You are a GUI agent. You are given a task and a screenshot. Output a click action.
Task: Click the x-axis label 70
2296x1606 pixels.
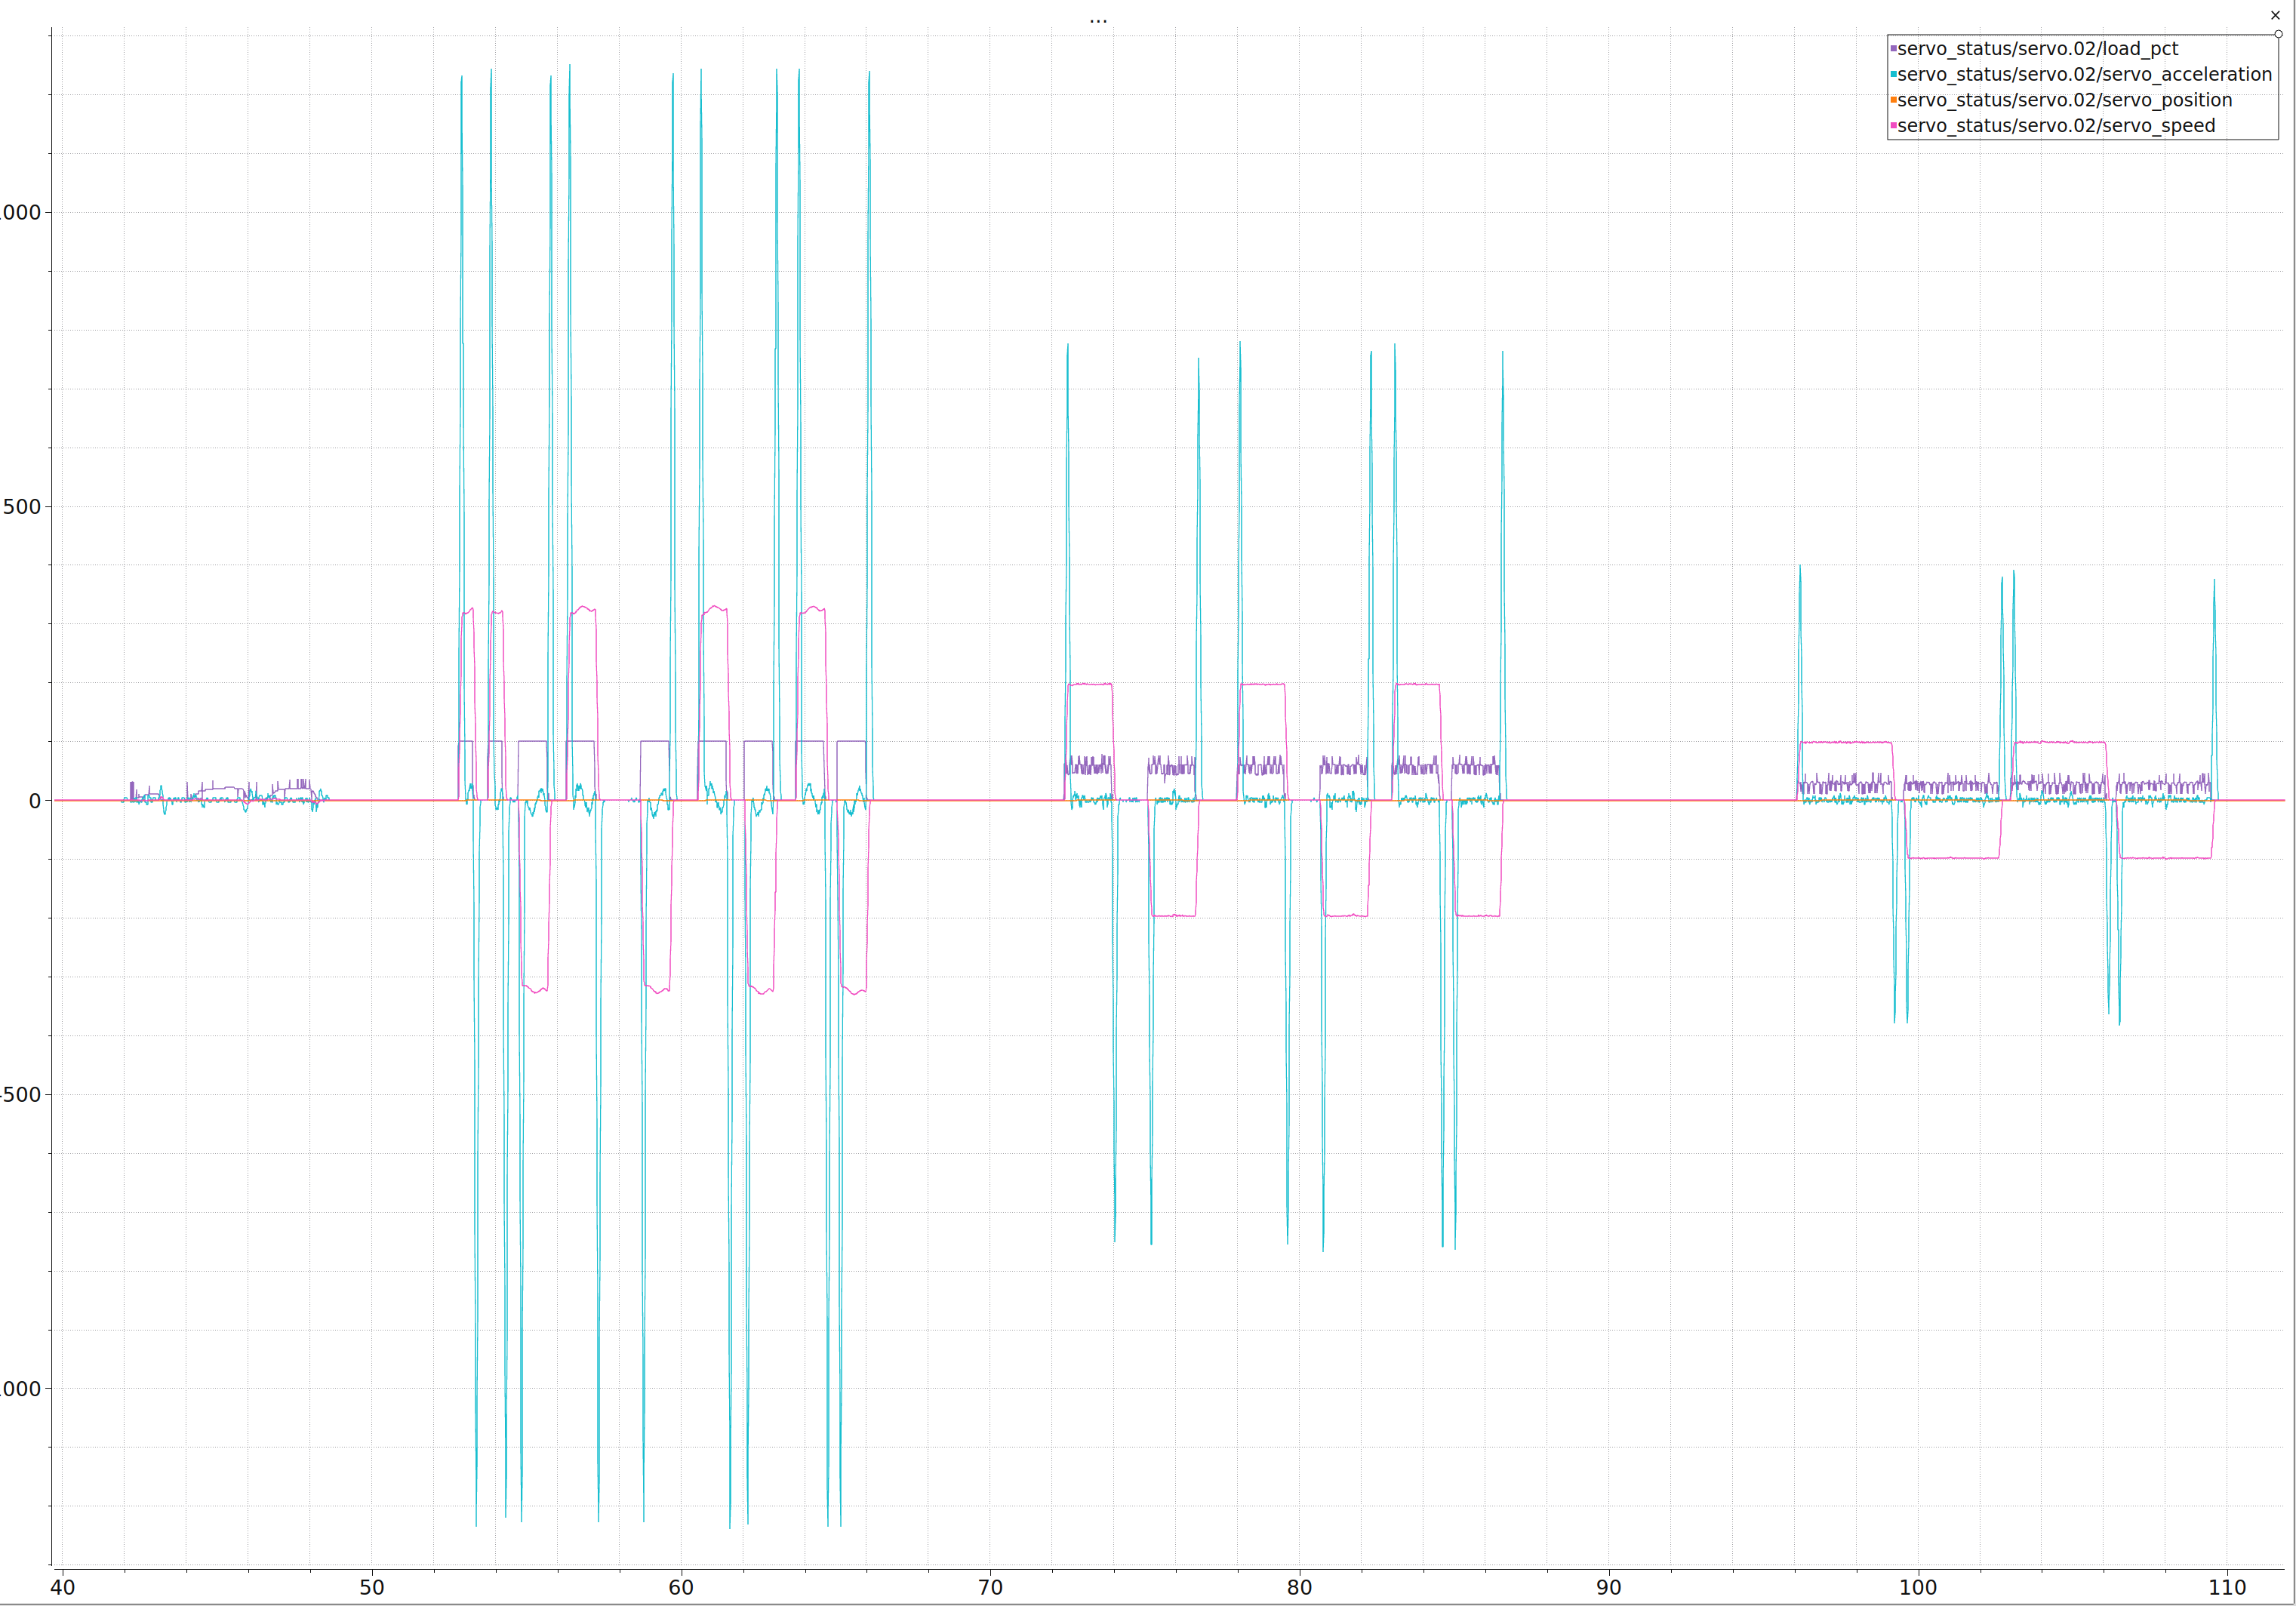(990, 1588)
